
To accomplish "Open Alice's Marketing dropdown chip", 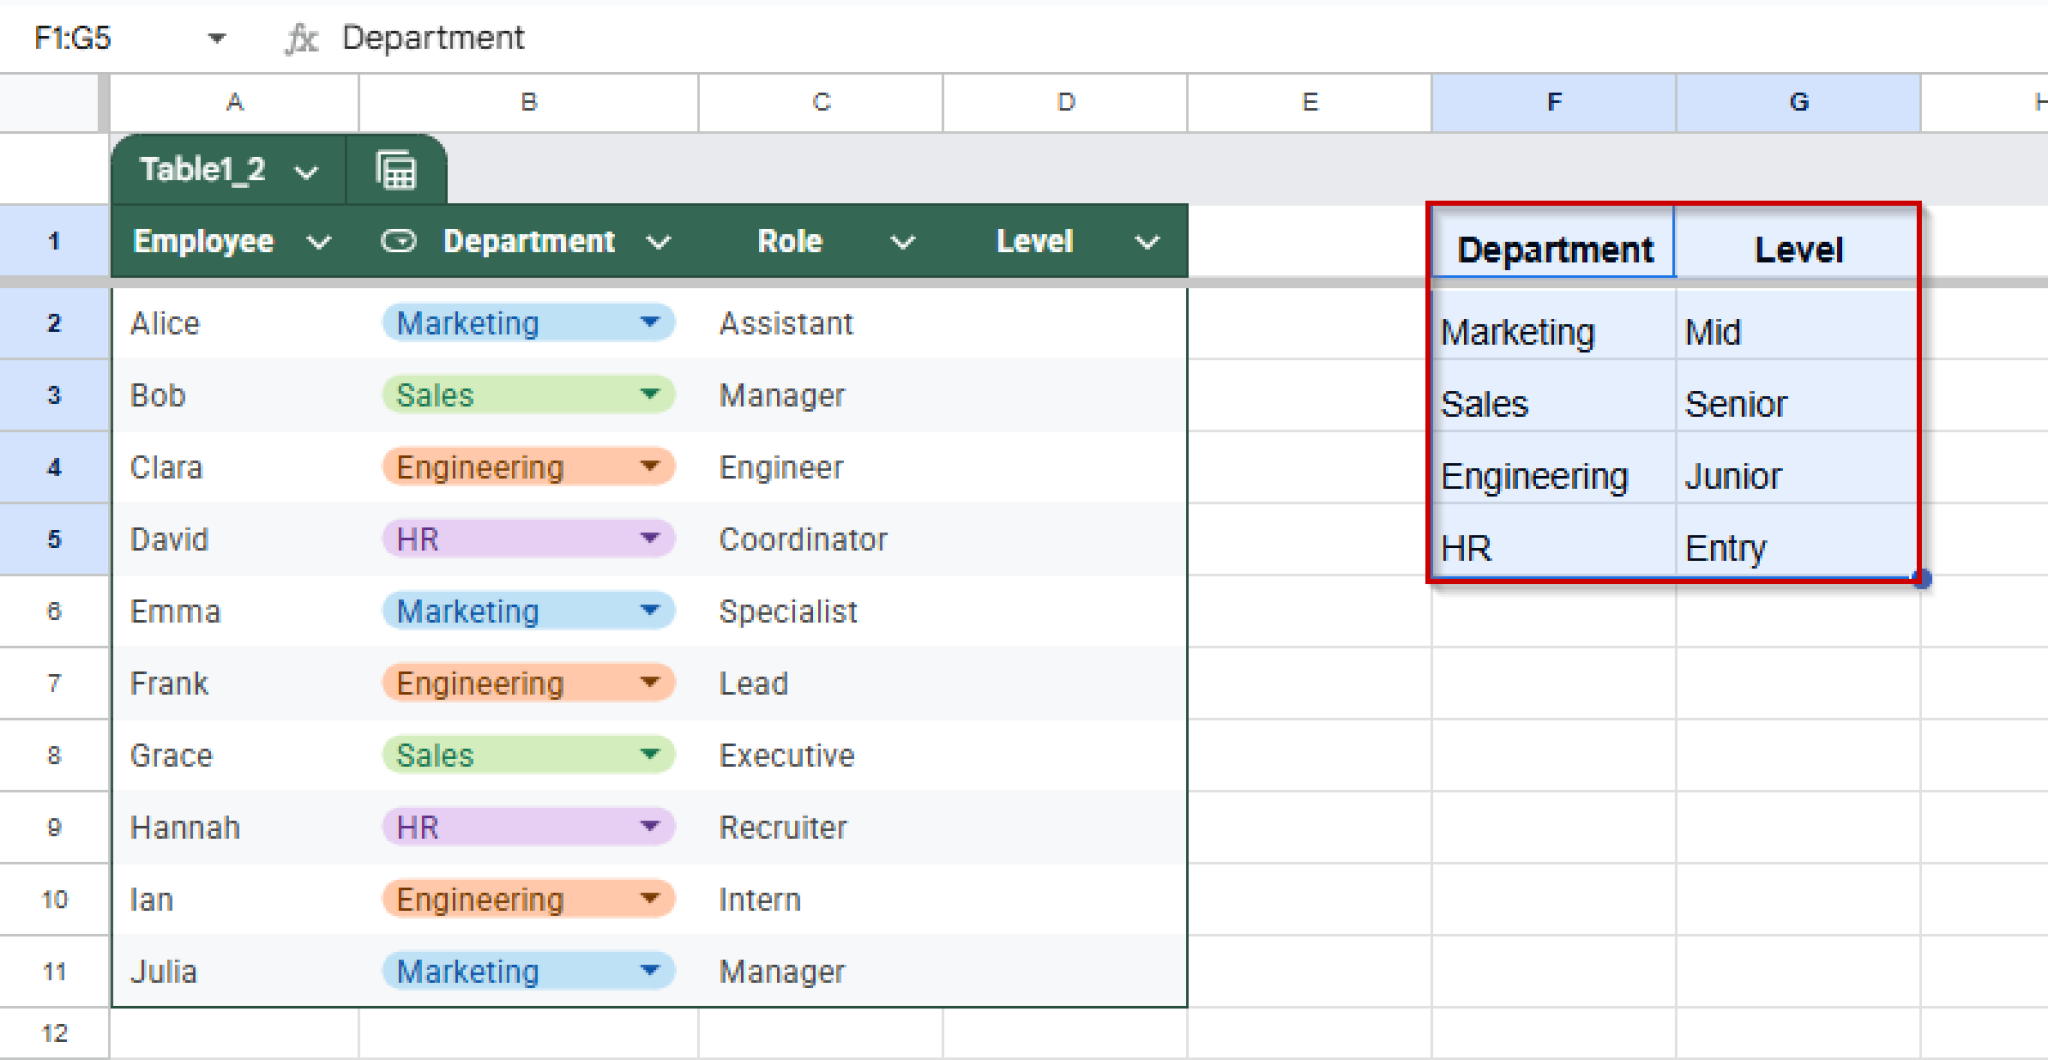I will point(650,322).
